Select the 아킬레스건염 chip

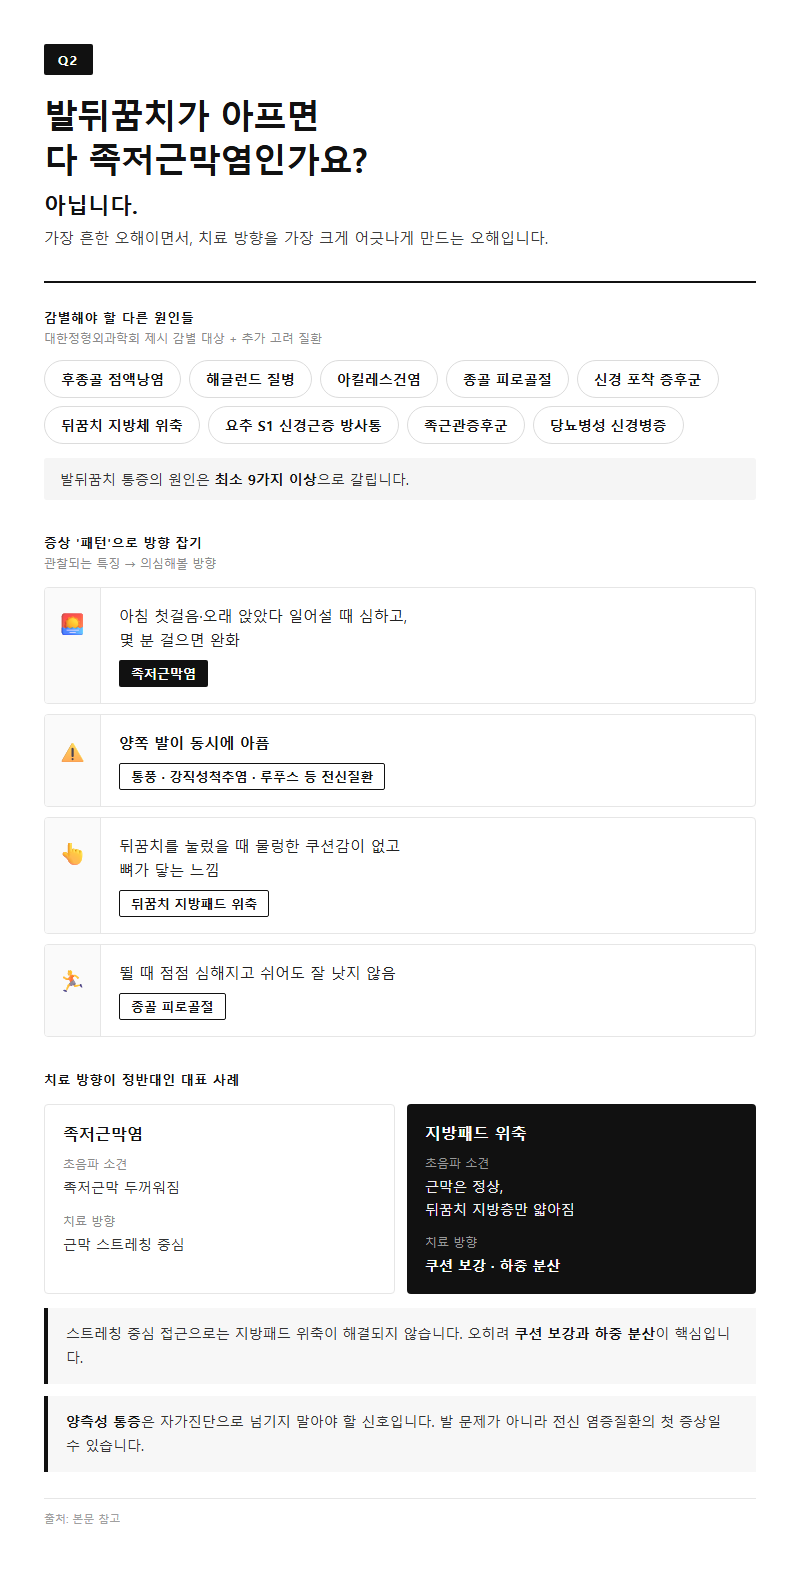[379, 379]
